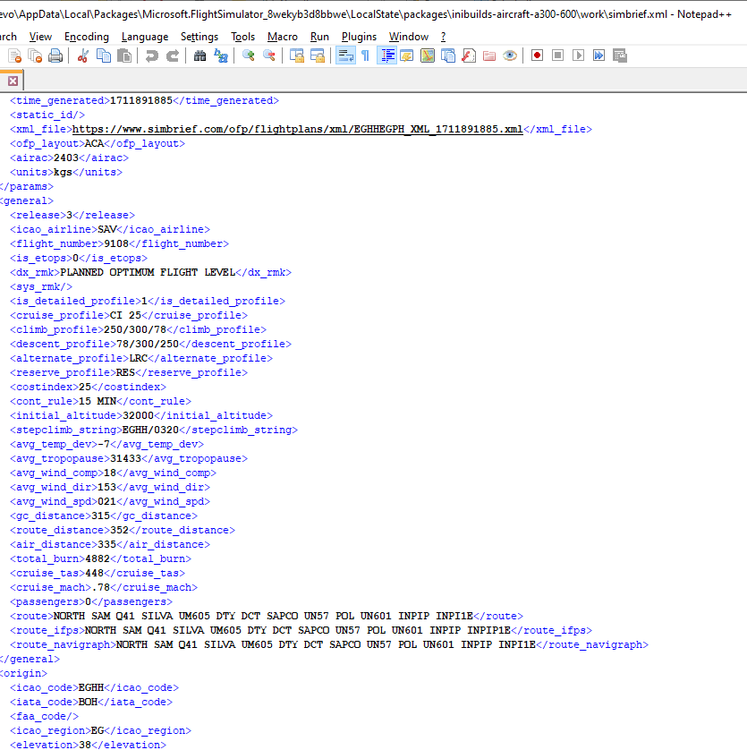Toggle Synchronize Horizontal Scrolling icon
Image resolution: width=747 pixels, height=750 pixels.
(318, 56)
